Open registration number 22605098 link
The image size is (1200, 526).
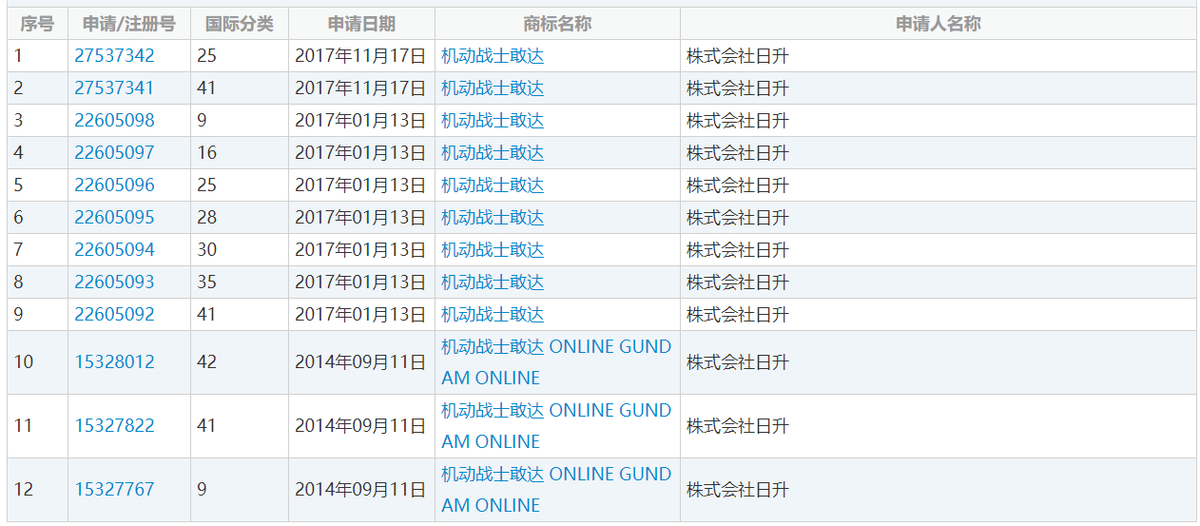tap(114, 121)
